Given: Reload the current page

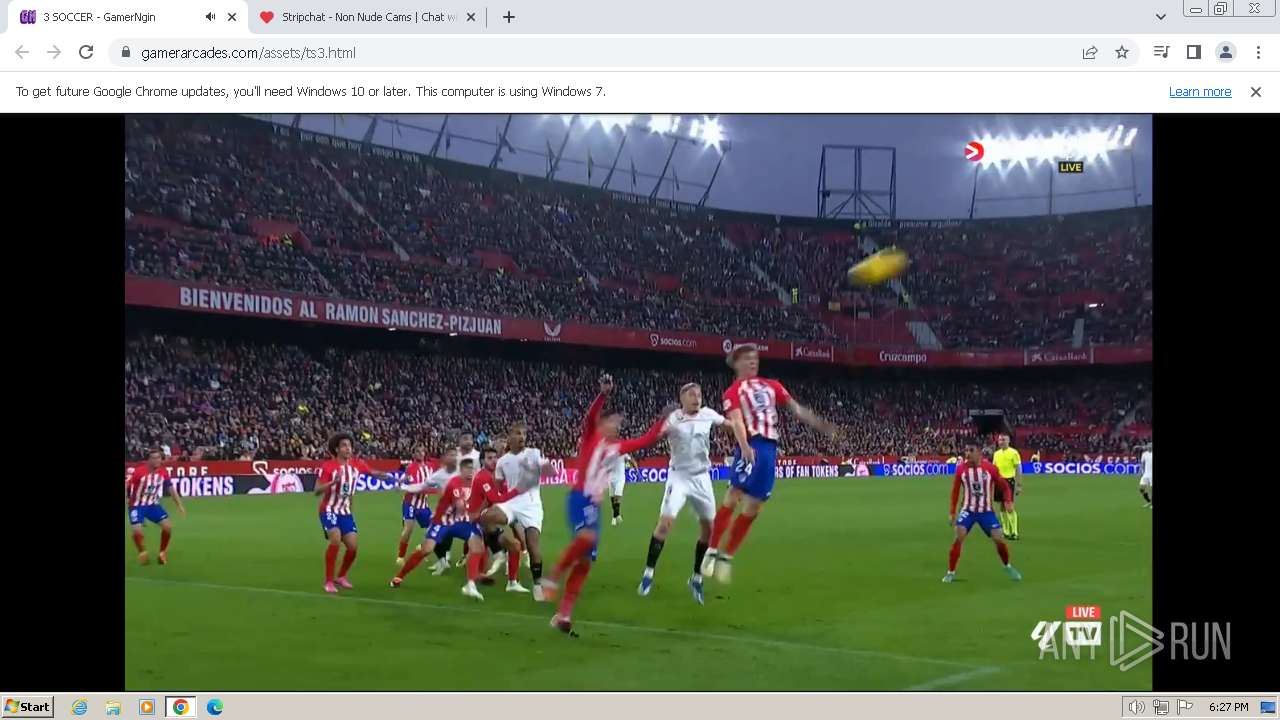Looking at the screenshot, I should [x=86, y=52].
